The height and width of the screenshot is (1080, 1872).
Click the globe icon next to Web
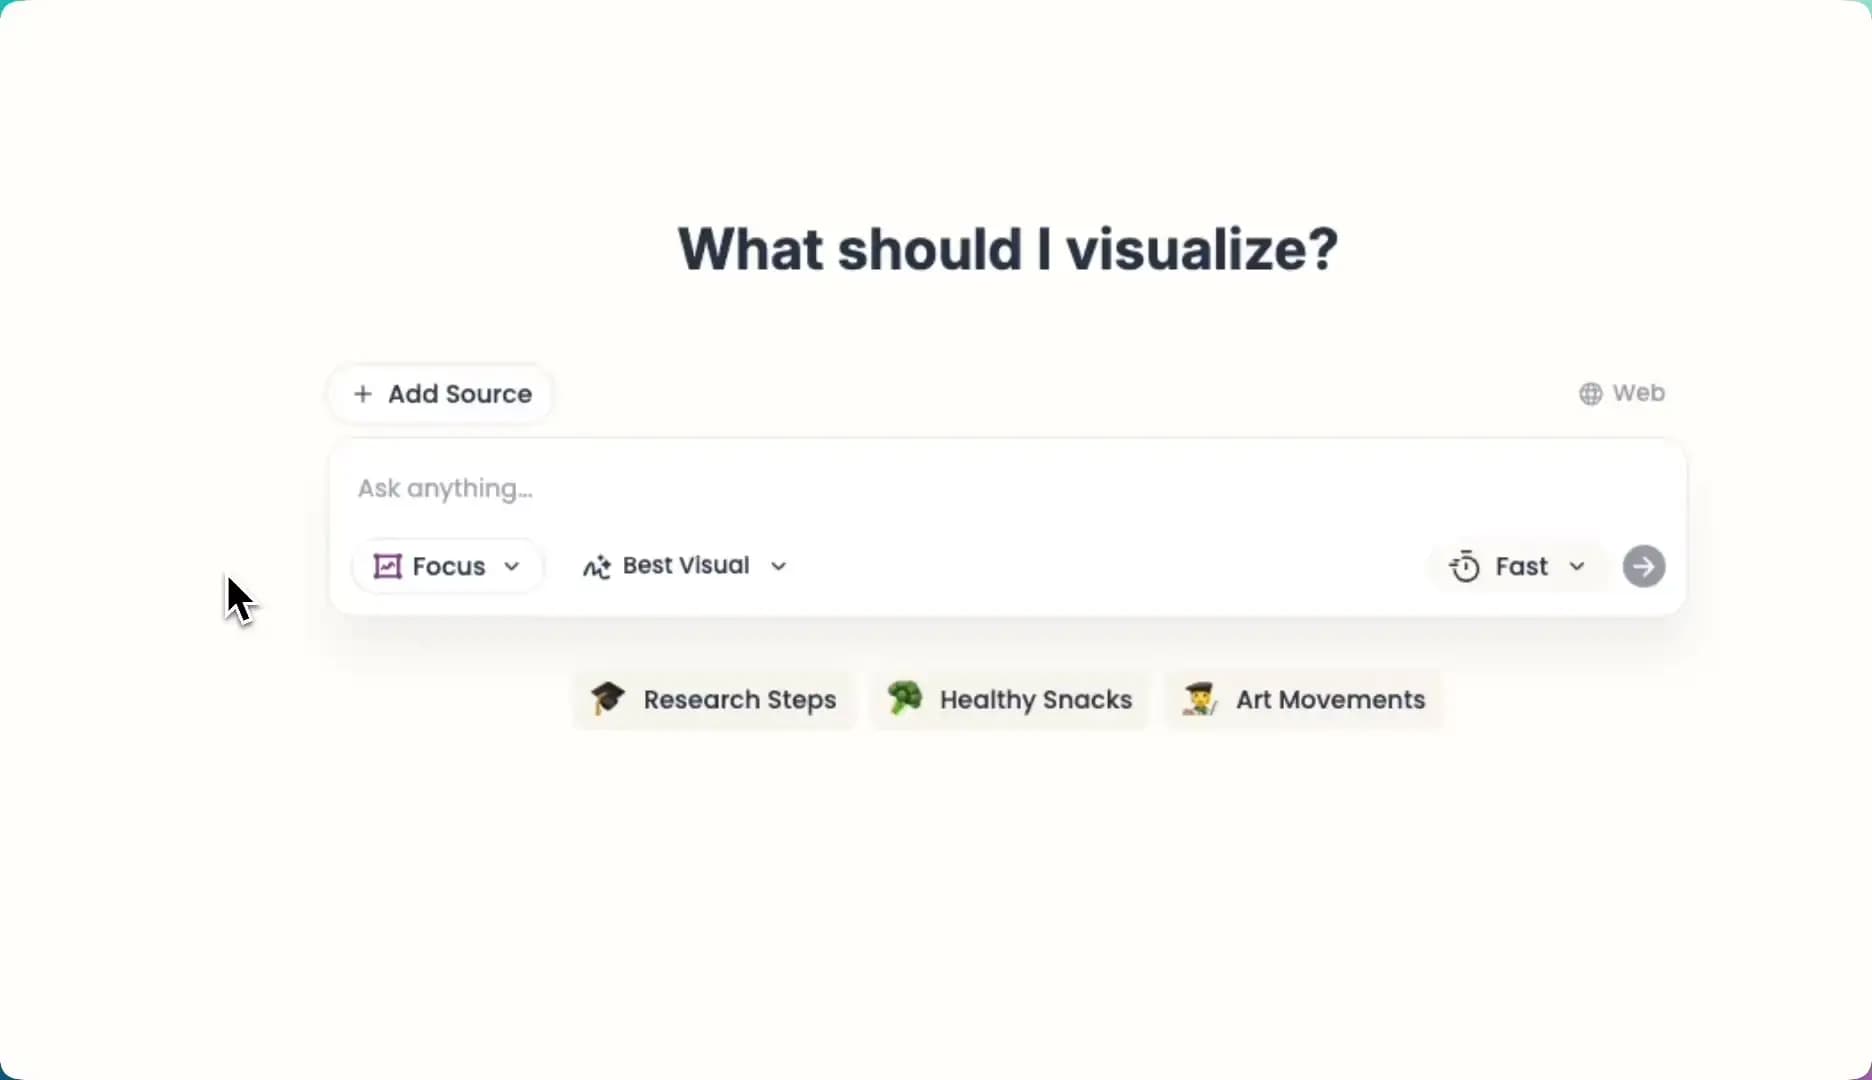tap(1590, 394)
